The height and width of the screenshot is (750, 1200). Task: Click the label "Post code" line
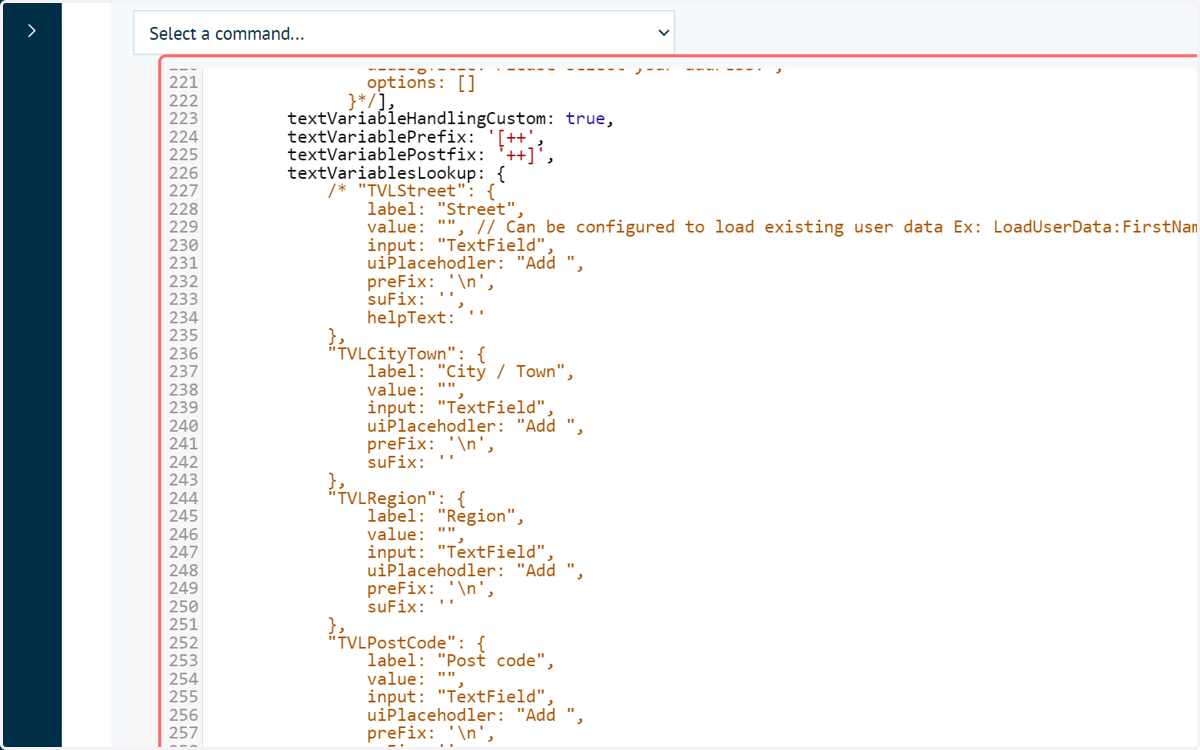[x=461, y=661]
